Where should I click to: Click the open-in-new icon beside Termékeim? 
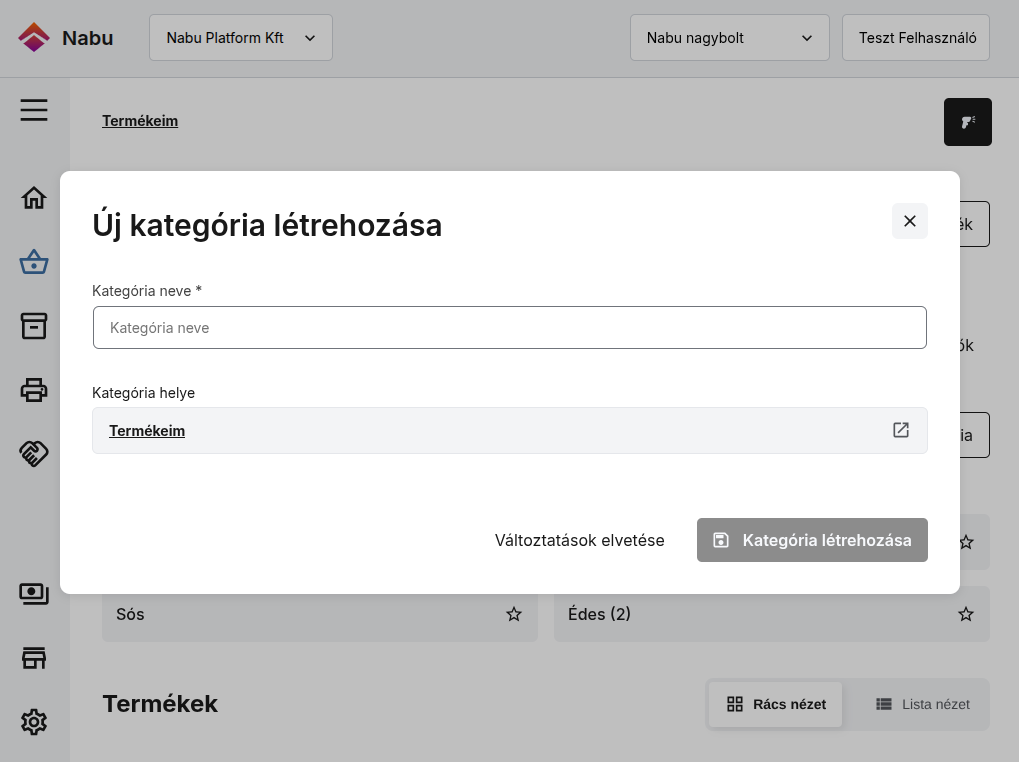point(901,430)
